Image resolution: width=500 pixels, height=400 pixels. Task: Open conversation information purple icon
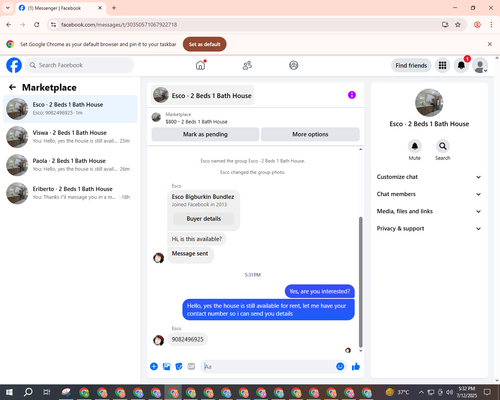click(352, 95)
